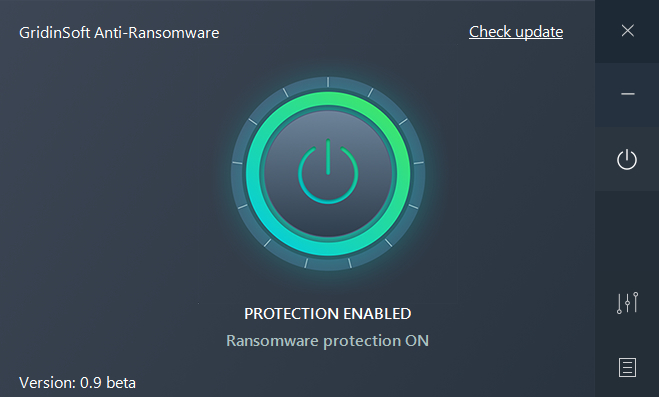Select the power protection tab in sidebar
Viewport: 659px width, 397px height.
(627, 159)
